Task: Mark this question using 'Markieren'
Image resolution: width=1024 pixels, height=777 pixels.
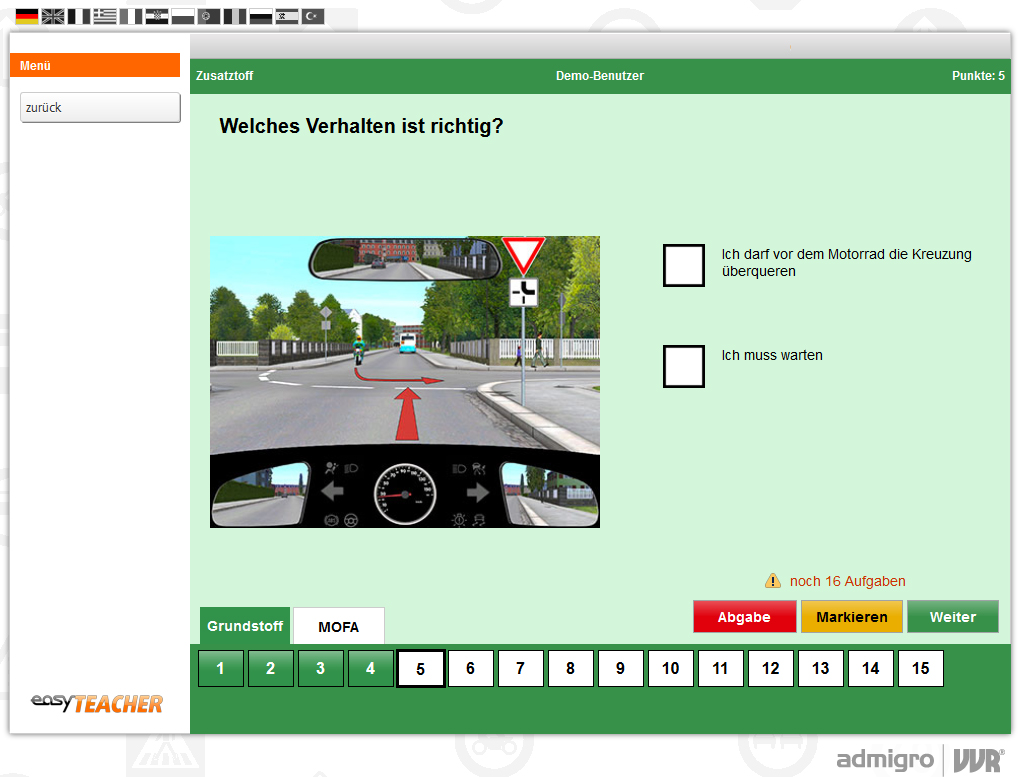Action: [x=851, y=616]
